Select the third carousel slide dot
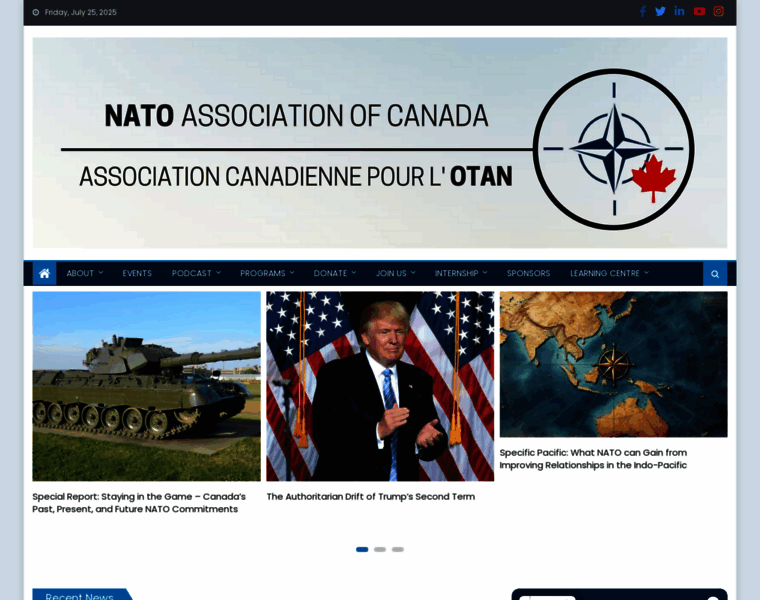 click(x=398, y=550)
